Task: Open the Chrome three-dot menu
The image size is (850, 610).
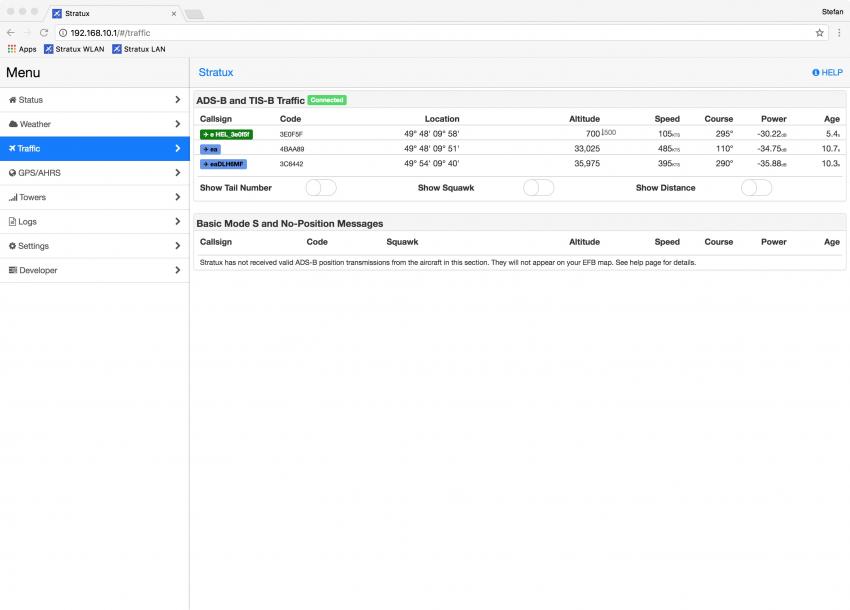Action: click(839, 33)
